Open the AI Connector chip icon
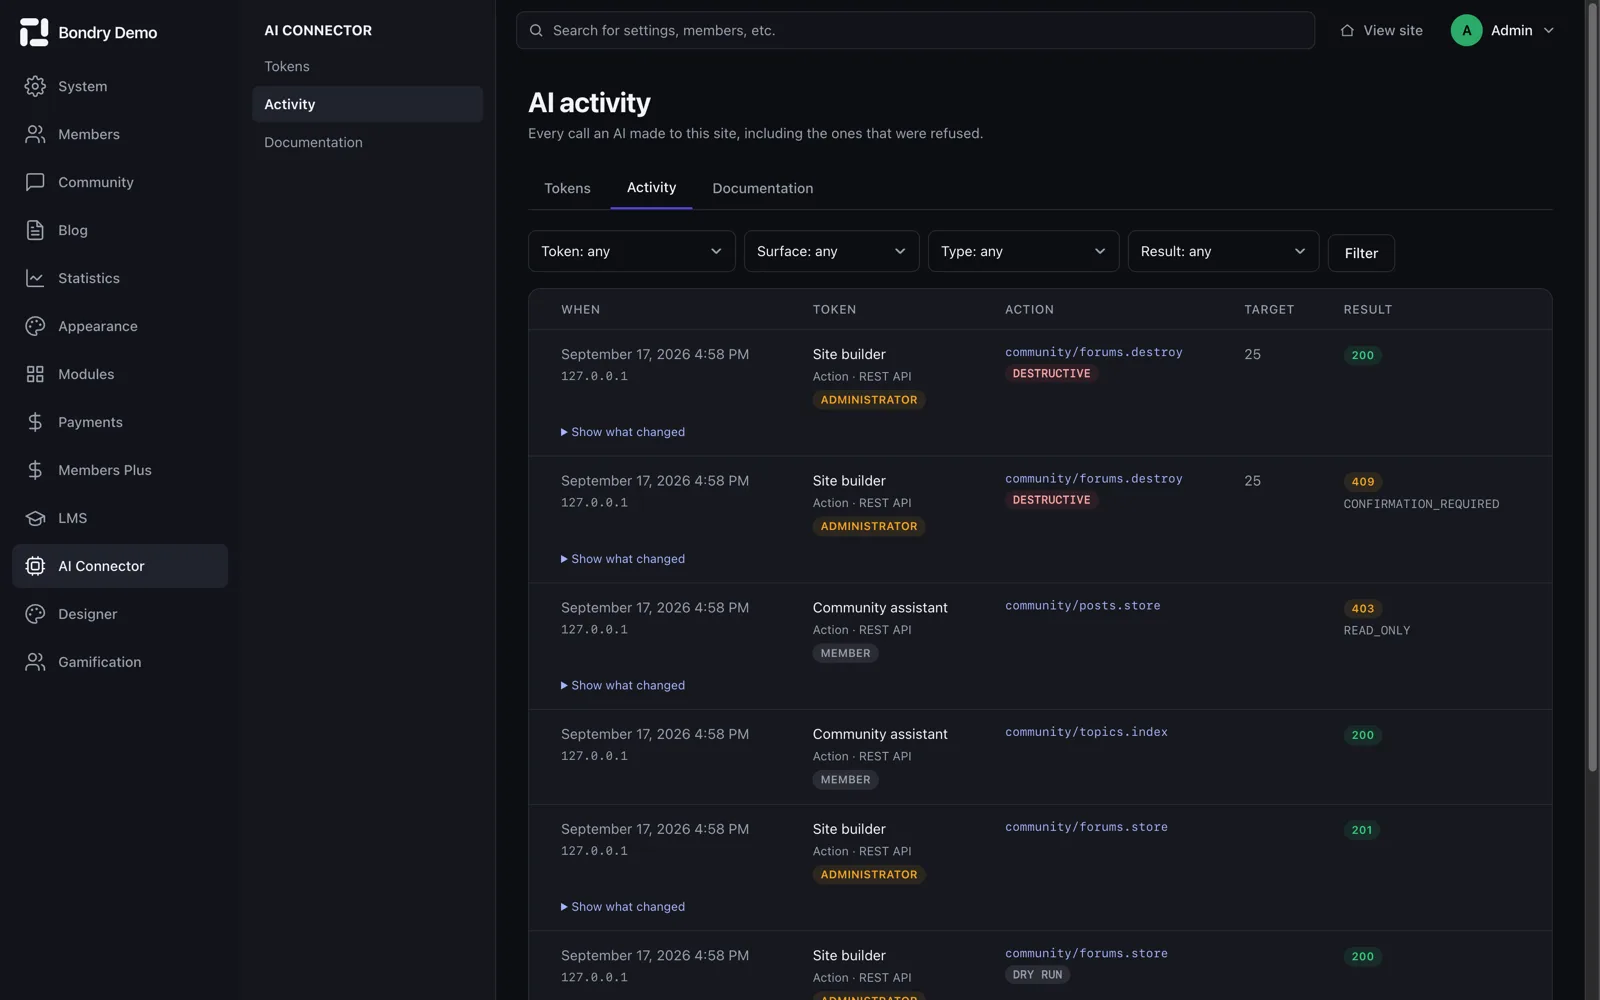 pyautogui.click(x=35, y=566)
